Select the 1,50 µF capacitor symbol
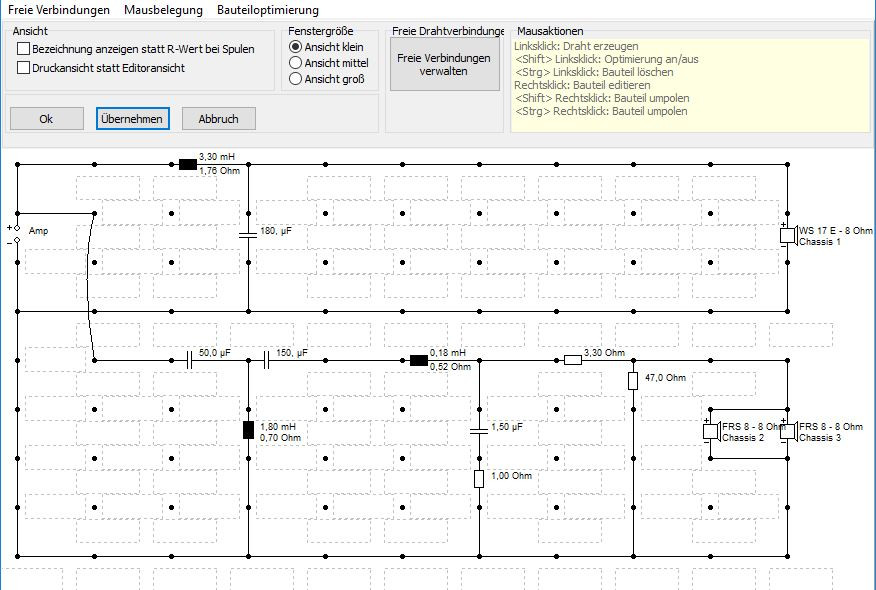This screenshot has height=590, width=876. pos(479,431)
